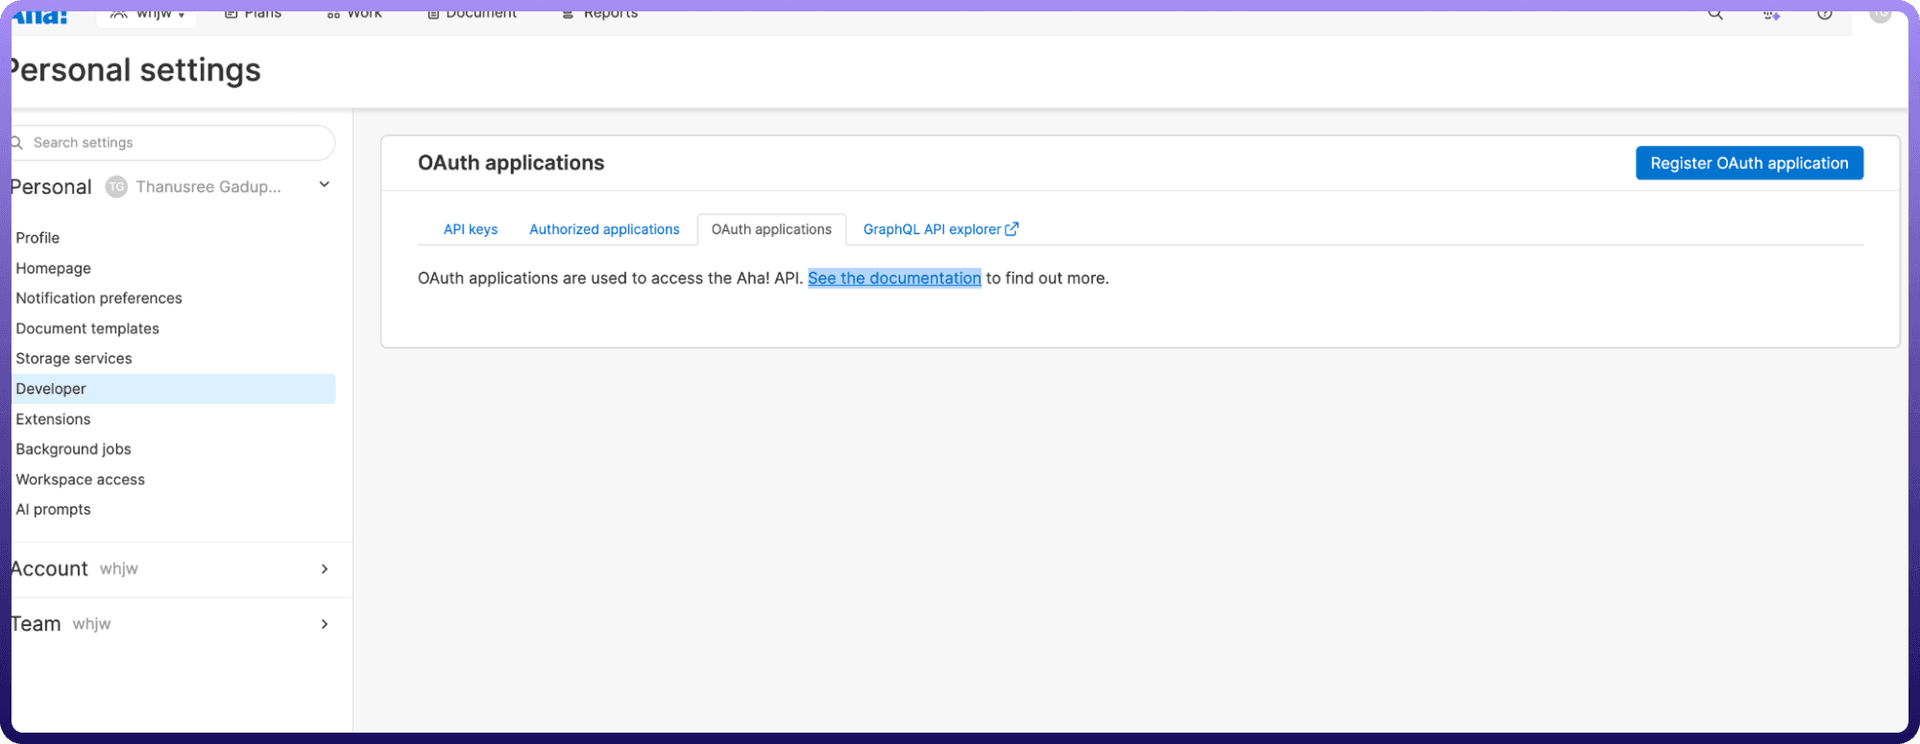Click the user avatar in top bar

click(x=1880, y=14)
